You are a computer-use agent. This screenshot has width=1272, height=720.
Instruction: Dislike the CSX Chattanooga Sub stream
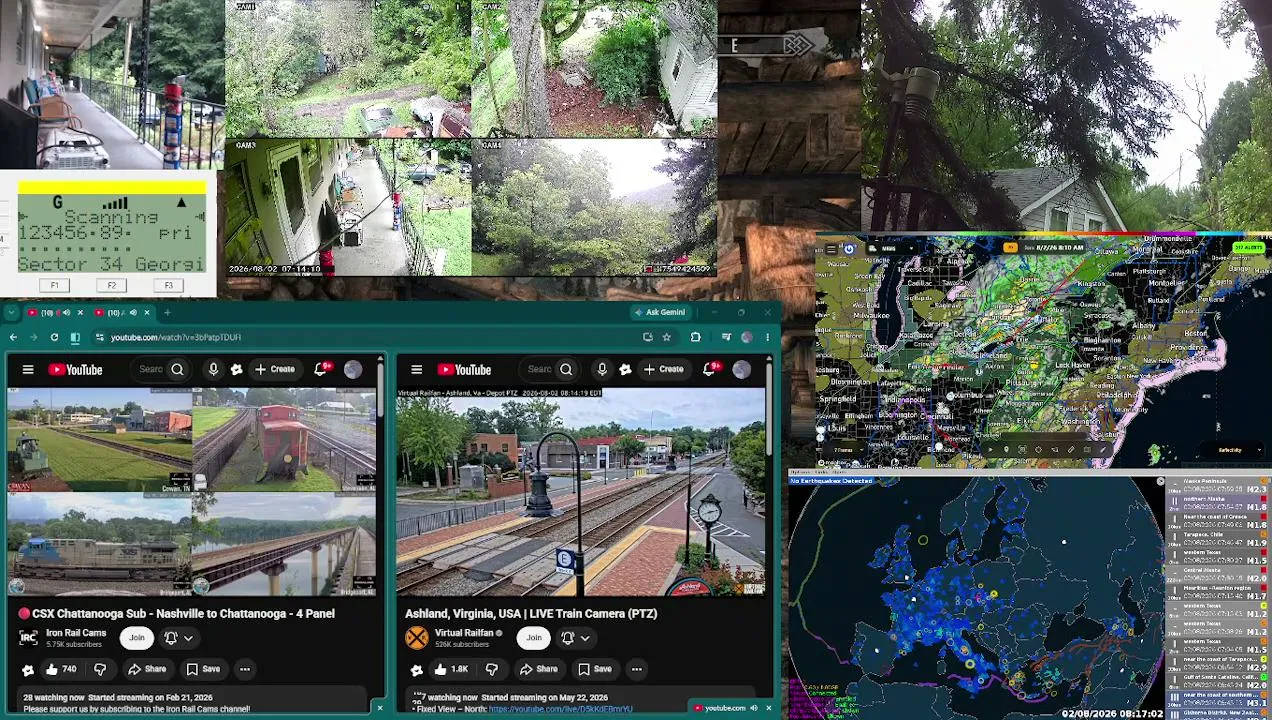100,669
